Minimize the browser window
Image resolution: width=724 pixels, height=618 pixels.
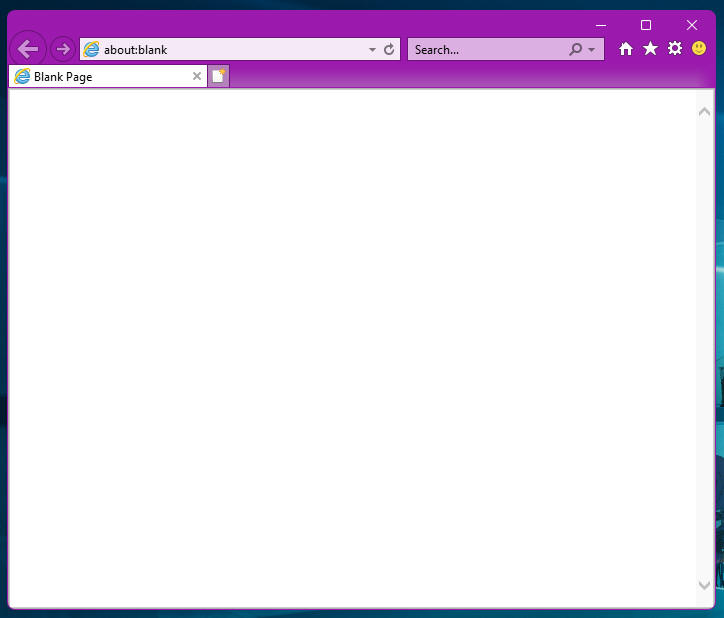pos(601,25)
